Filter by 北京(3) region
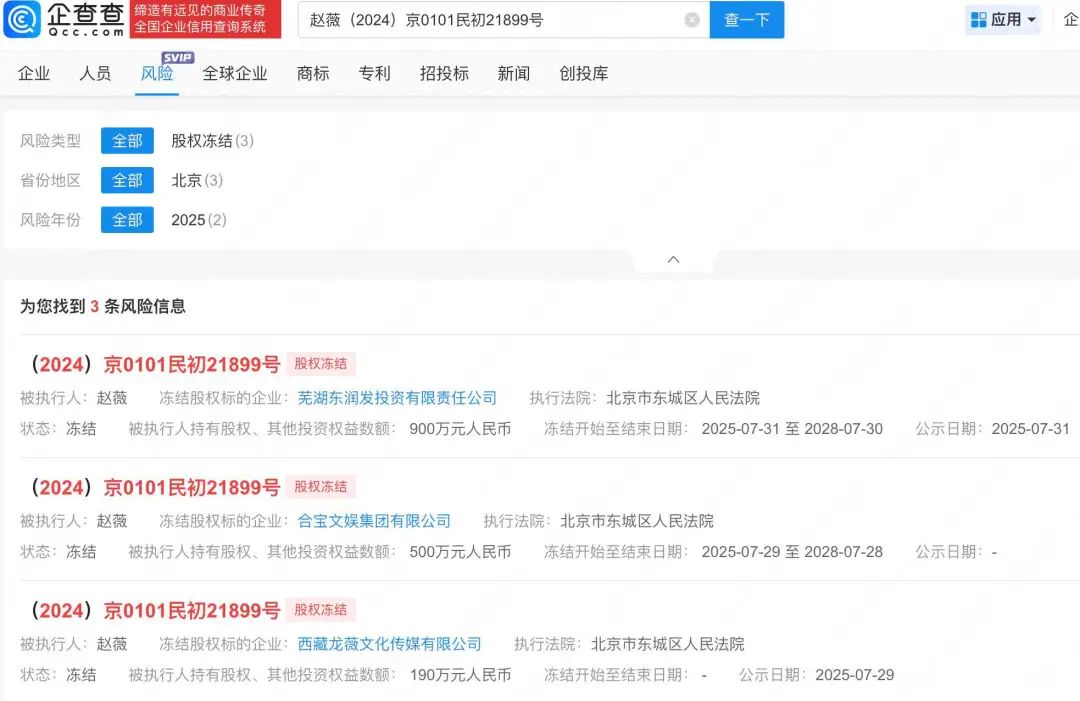1080x701 pixels. (x=197, y=180)
